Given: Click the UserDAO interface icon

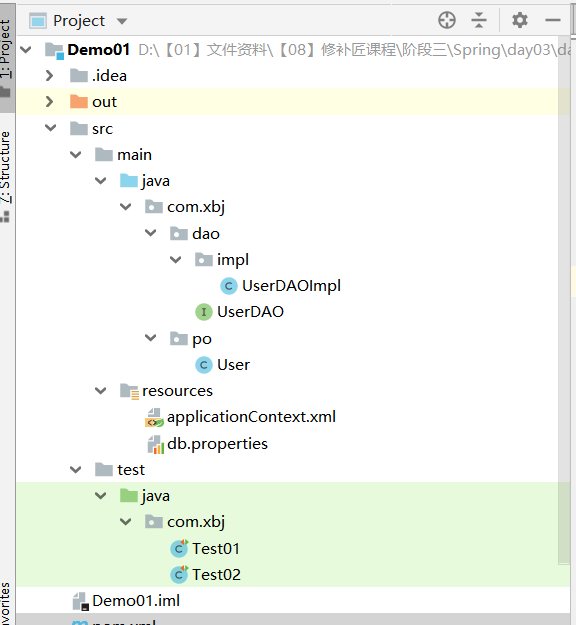Looking at the screenshot, I should coord(204,312).
